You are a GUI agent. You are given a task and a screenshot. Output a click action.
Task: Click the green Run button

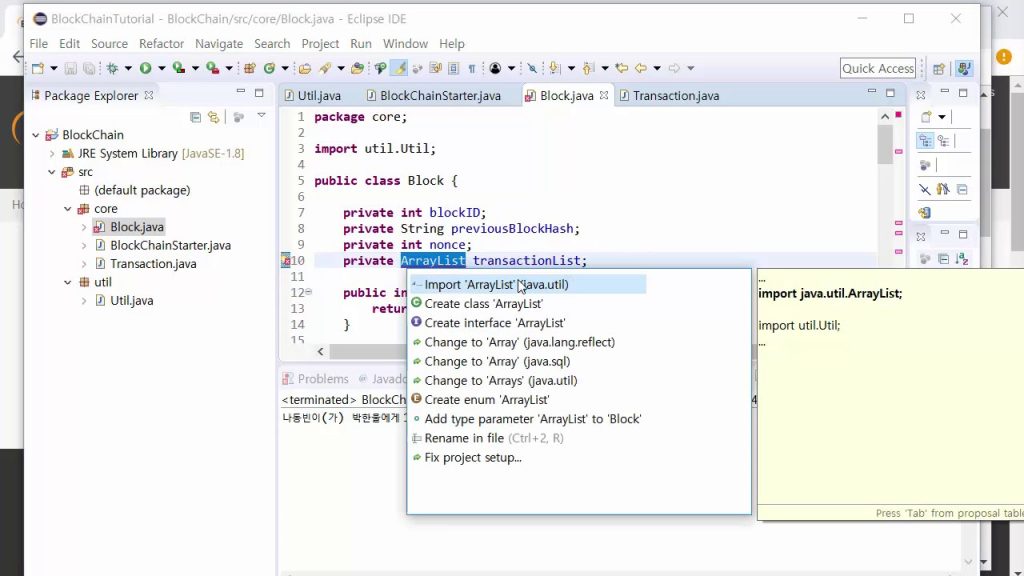coord(145,68)
